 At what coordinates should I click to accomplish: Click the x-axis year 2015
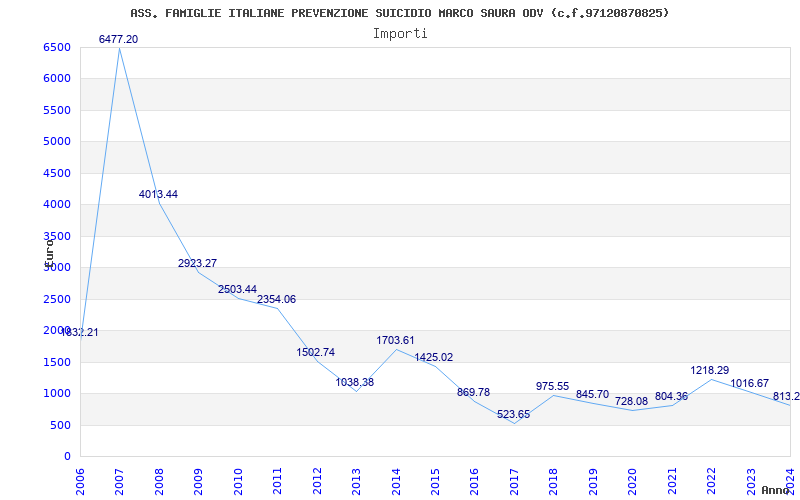click(x=435, y=481)
